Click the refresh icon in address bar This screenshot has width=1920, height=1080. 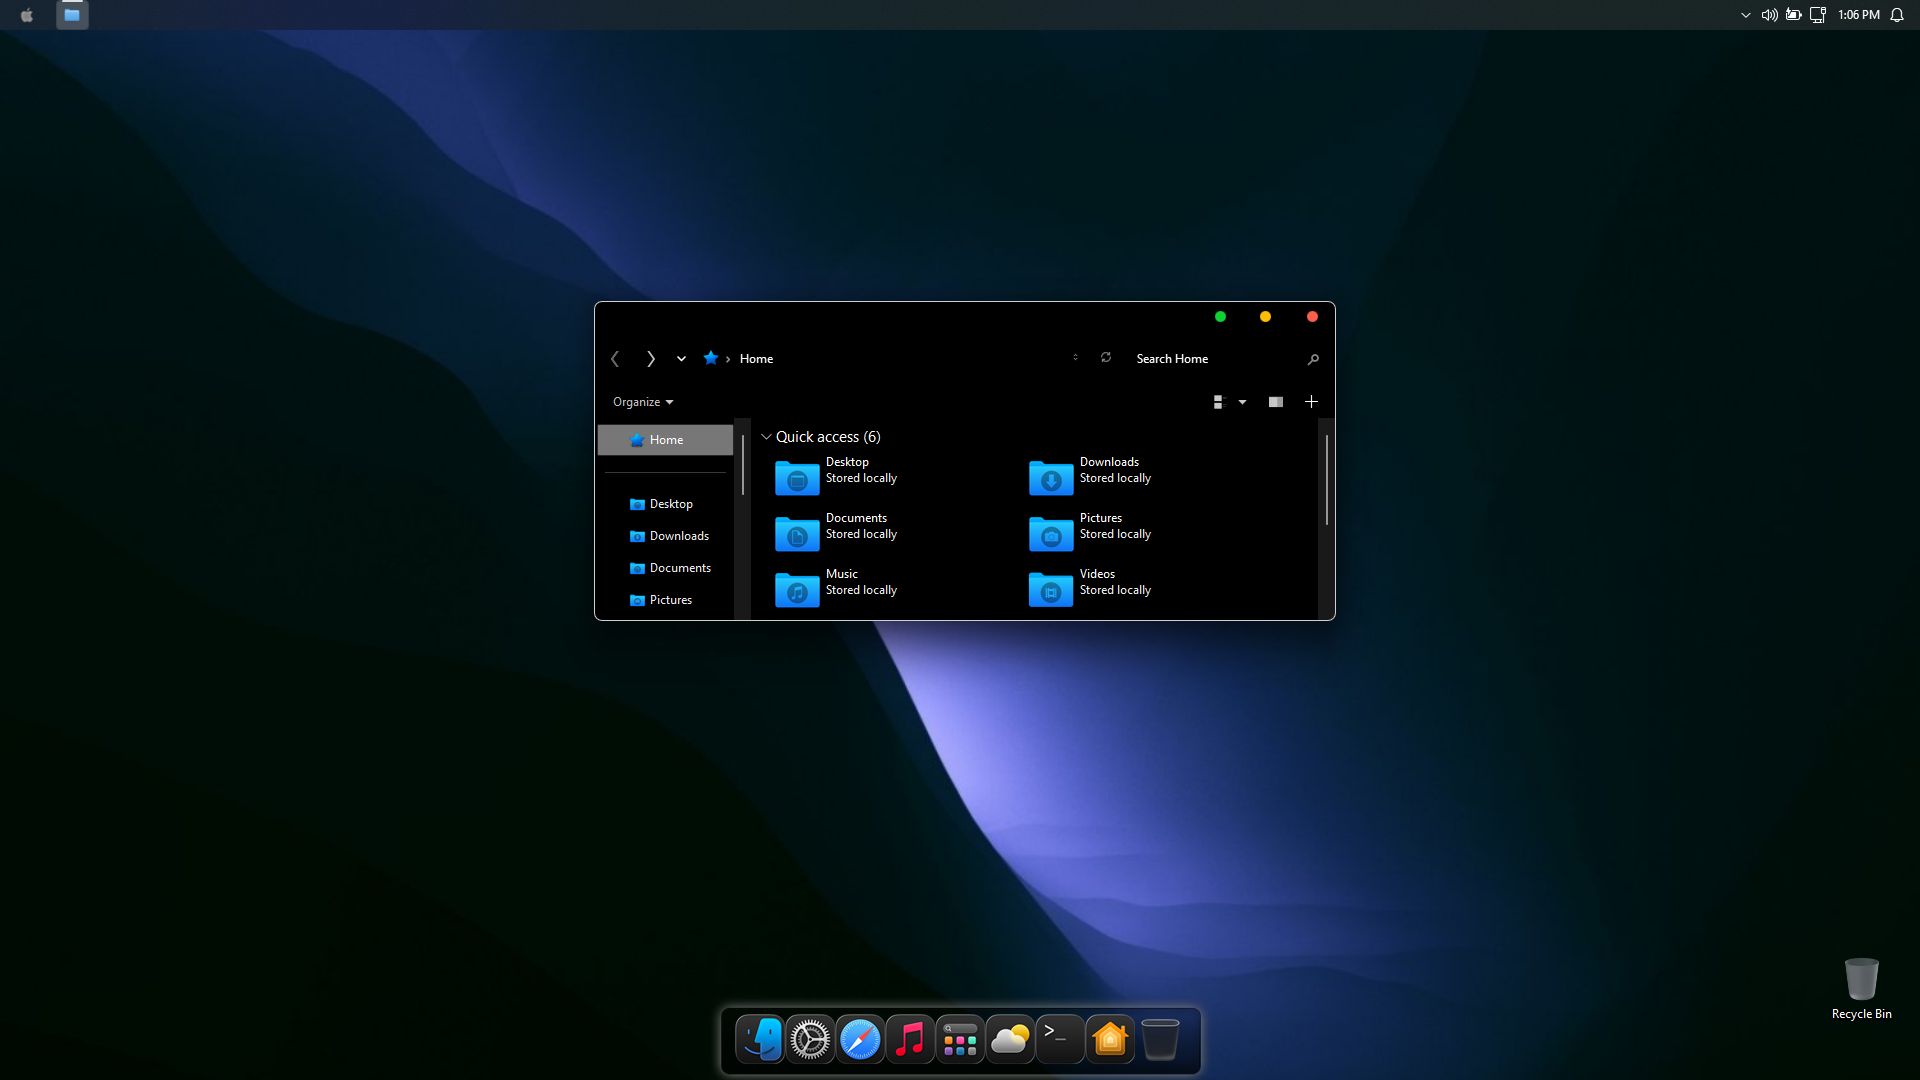point(1106,358)
